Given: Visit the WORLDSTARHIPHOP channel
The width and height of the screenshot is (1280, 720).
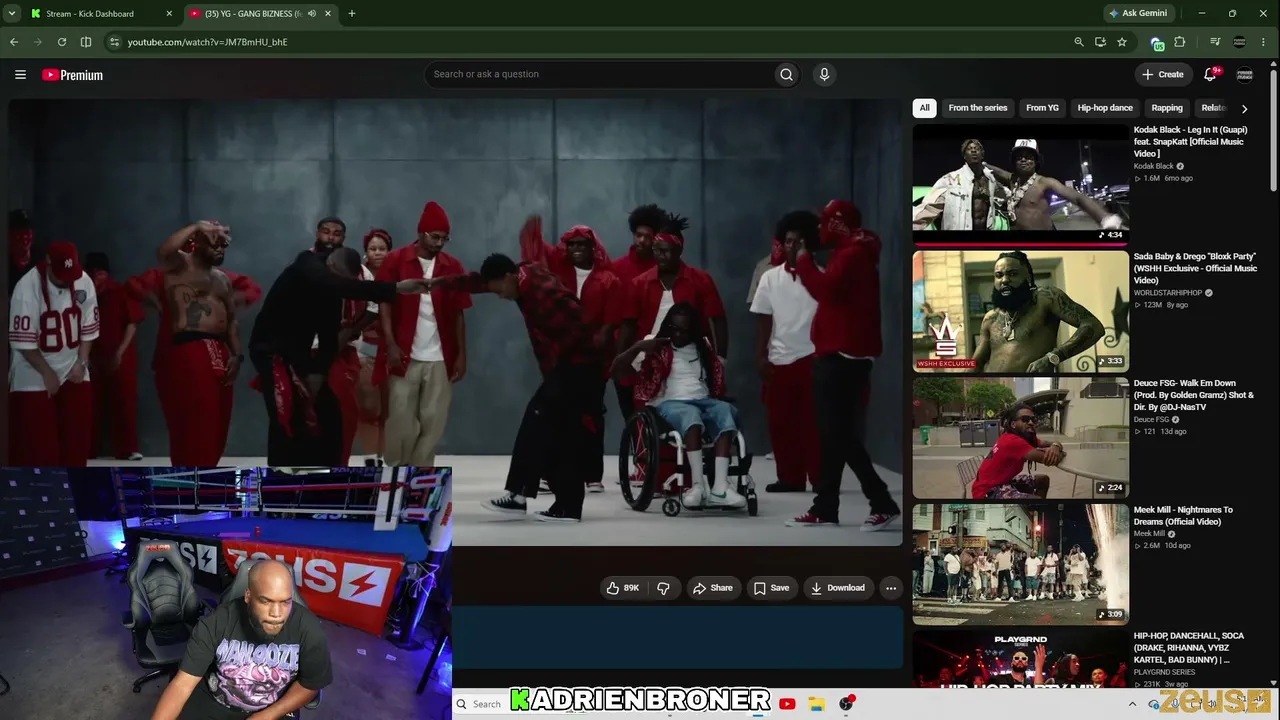Looking at the screenshot, I should coord(1167,293).
